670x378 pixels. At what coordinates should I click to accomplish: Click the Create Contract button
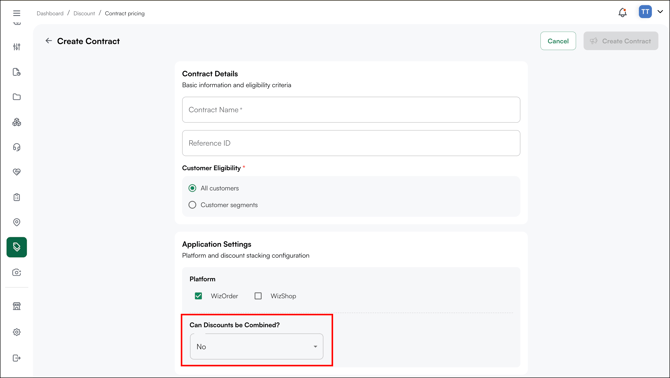click(621, 41)
